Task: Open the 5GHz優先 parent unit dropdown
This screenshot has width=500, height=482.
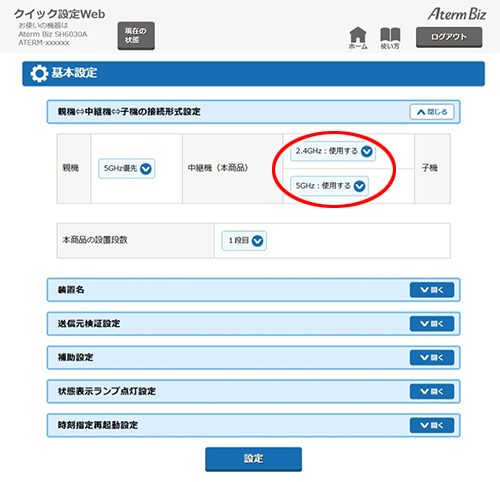Action: 127,168
